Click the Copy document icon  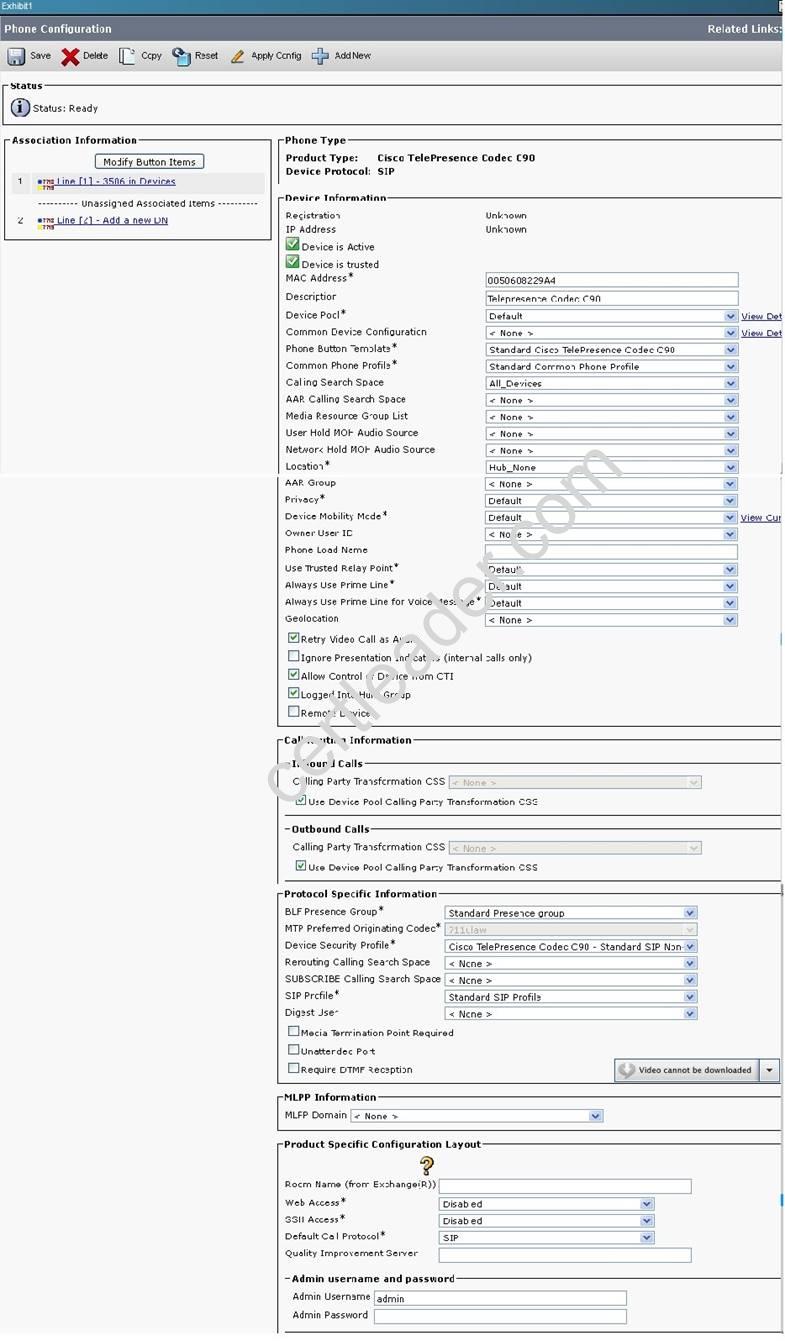[127, 56]
